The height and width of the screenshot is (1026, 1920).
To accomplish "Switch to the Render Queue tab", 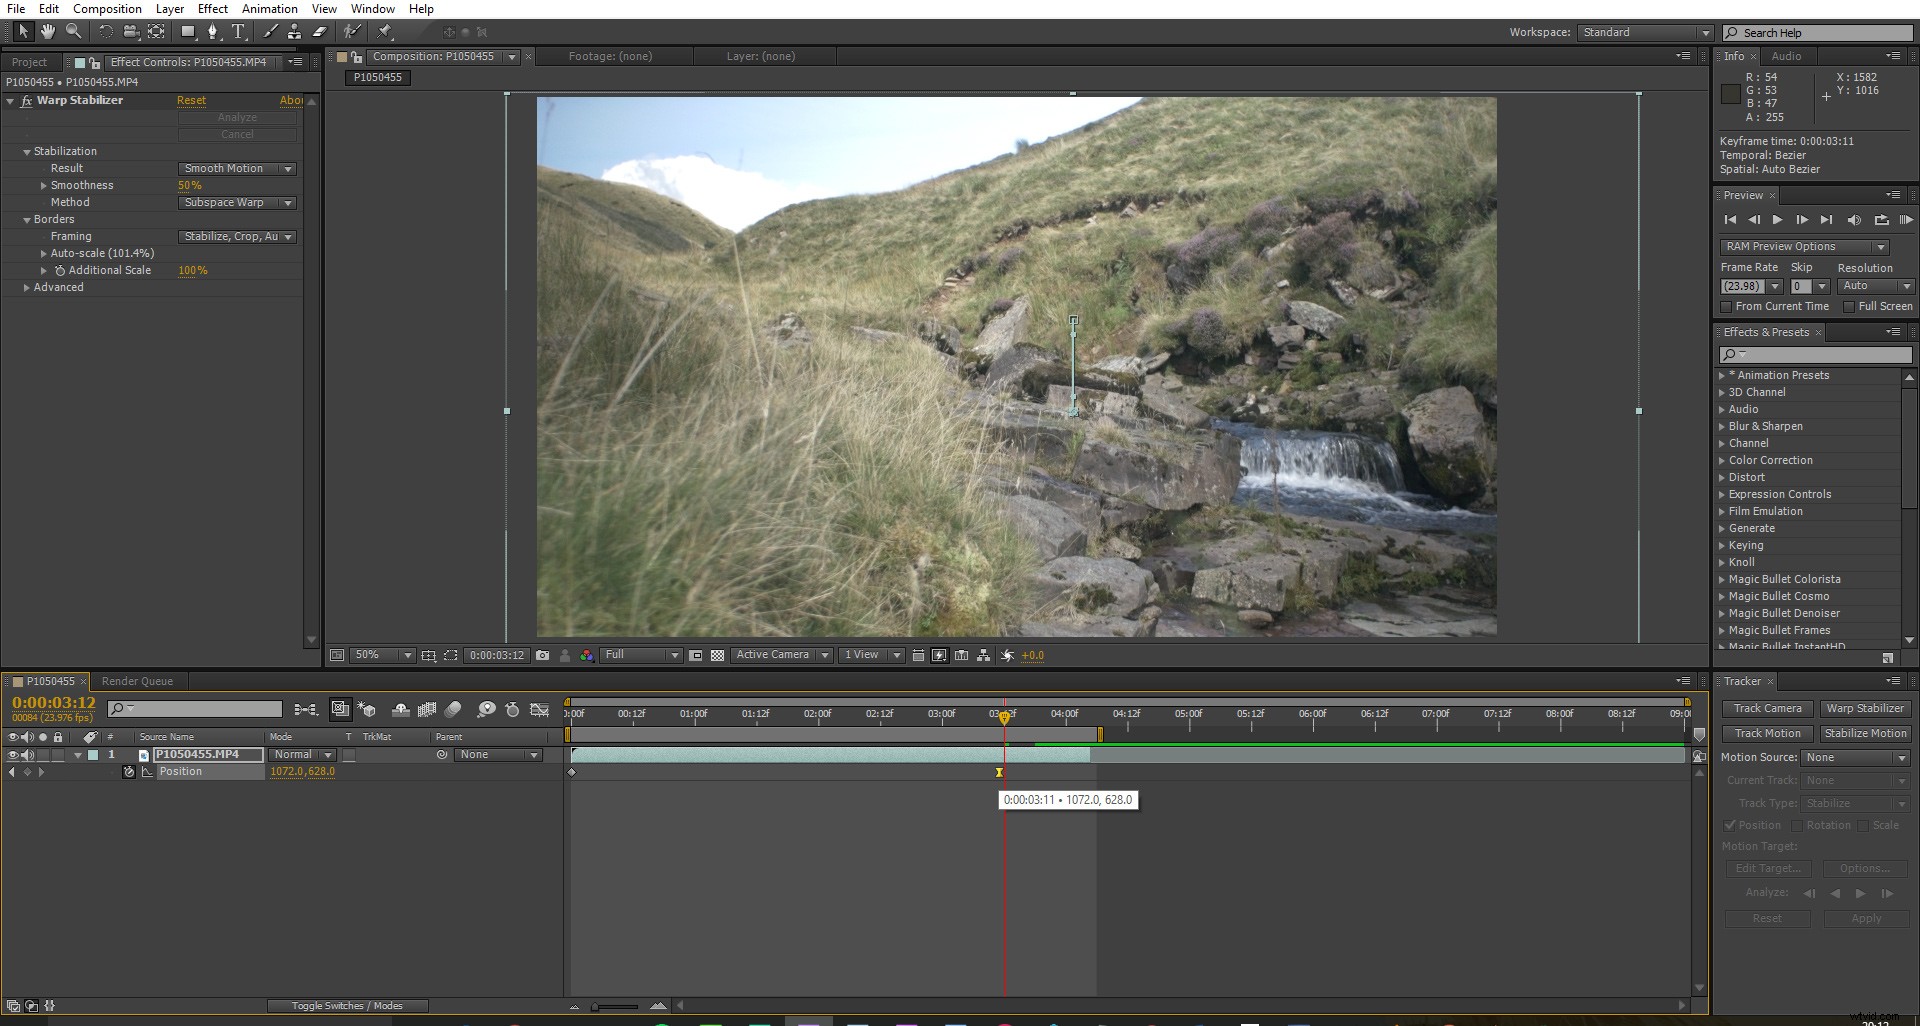I will [x=138, y=681].
